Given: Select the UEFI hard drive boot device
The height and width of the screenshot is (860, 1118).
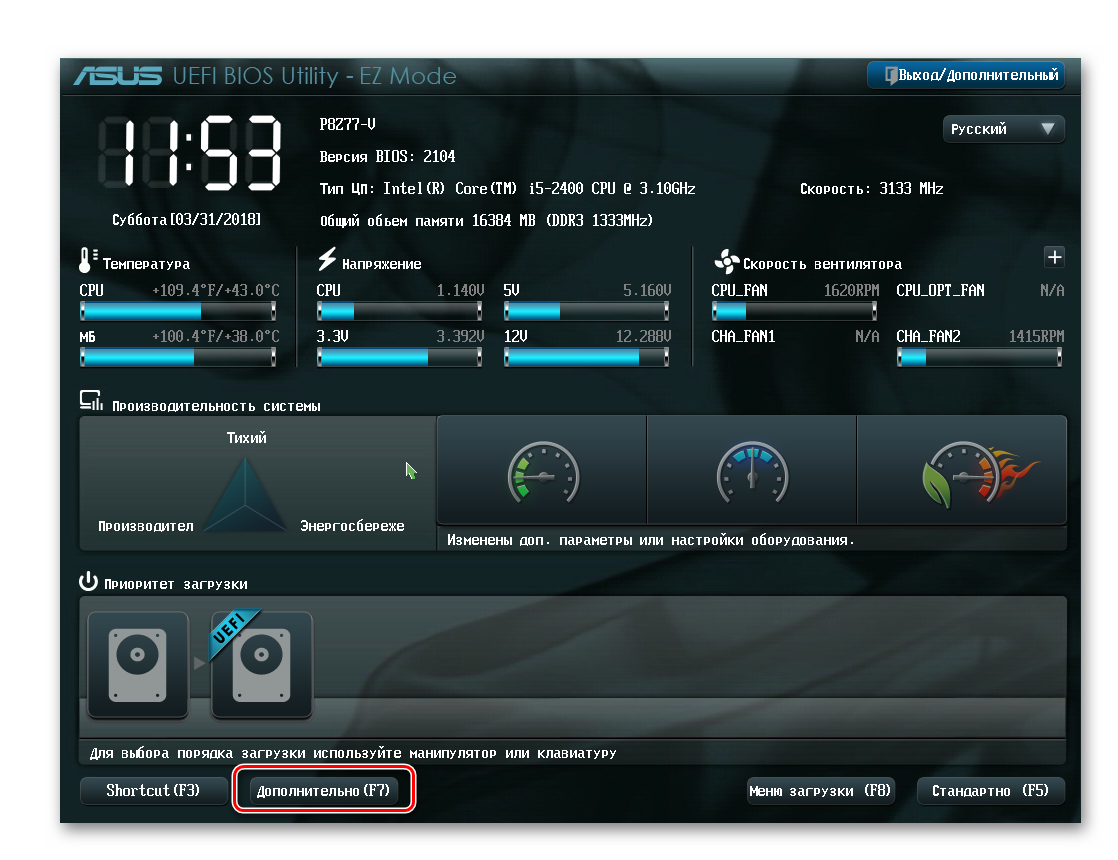Looking at the screenshot, I should click(x=261, y=664).
